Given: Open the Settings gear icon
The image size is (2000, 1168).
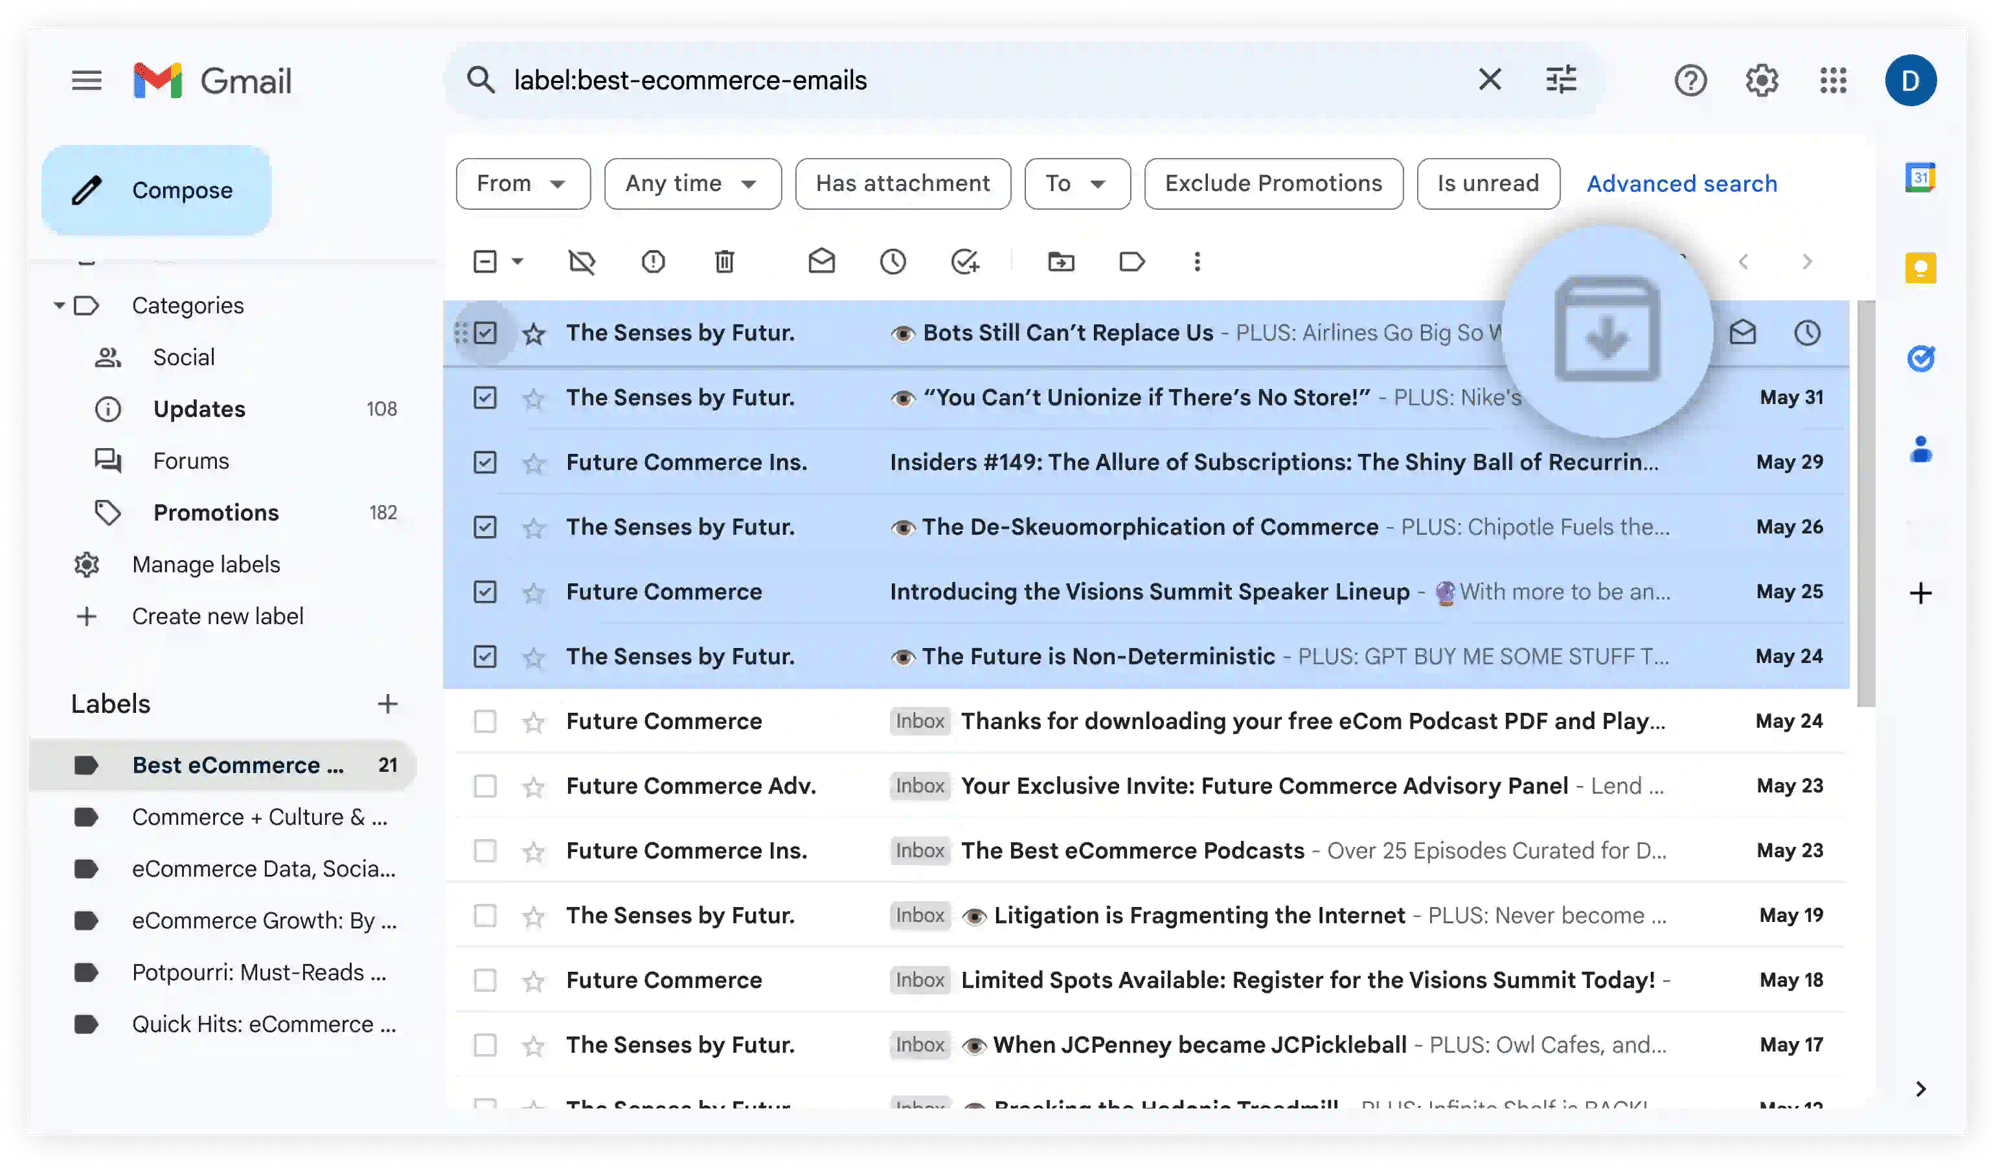Looking at the screenshot, I should pyautogui.click(x=1762, y=80).
